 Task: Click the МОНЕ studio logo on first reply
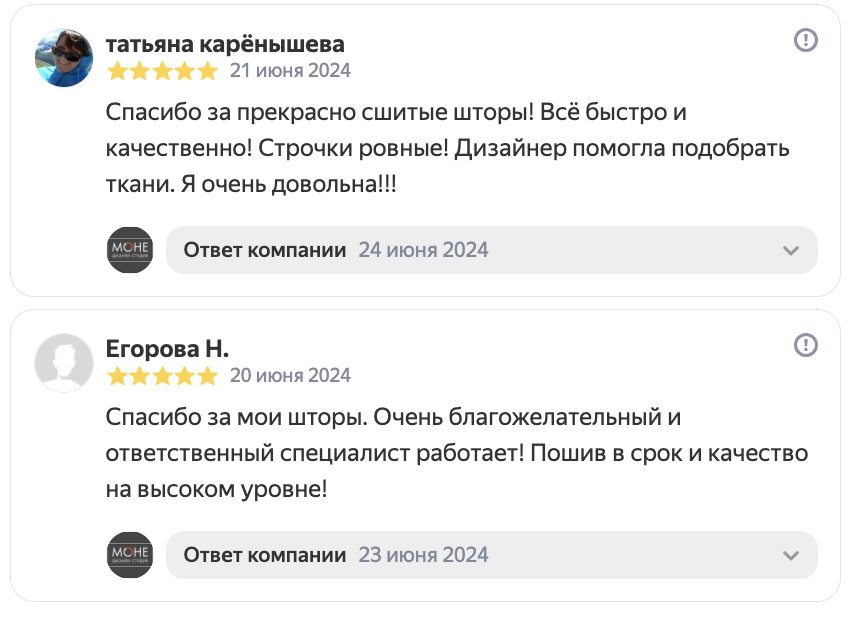pos(129,249)
